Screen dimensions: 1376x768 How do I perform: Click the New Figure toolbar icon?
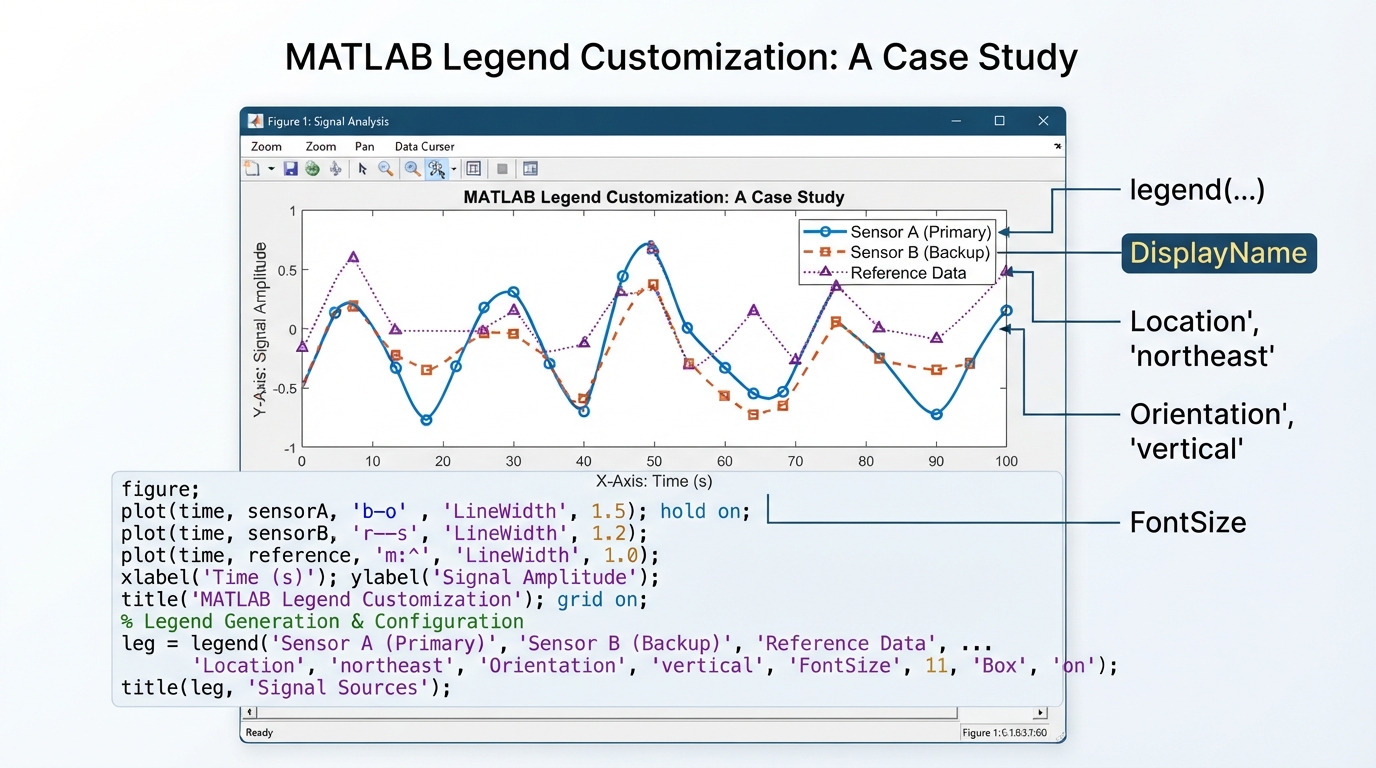[x=252, y=169]
